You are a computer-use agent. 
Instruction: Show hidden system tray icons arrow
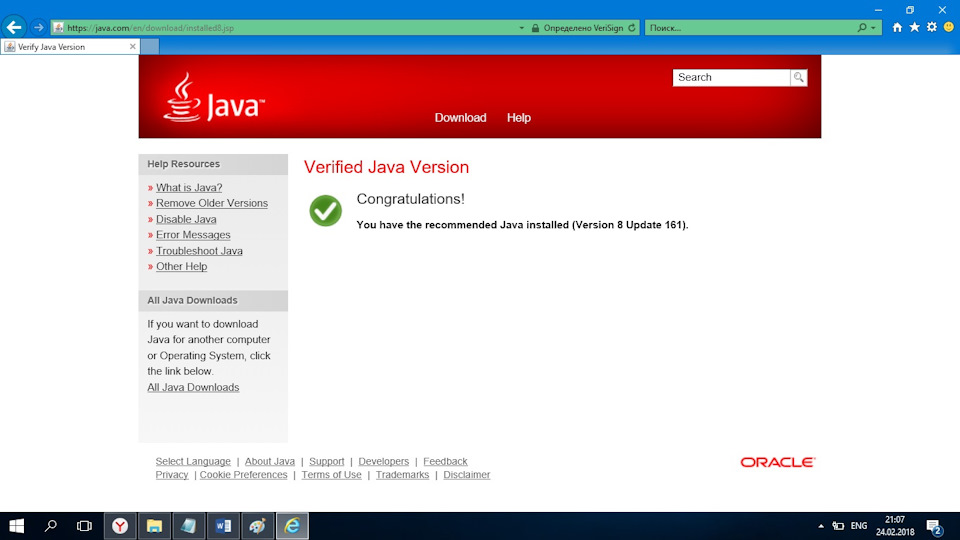click(x=821, y=526)
